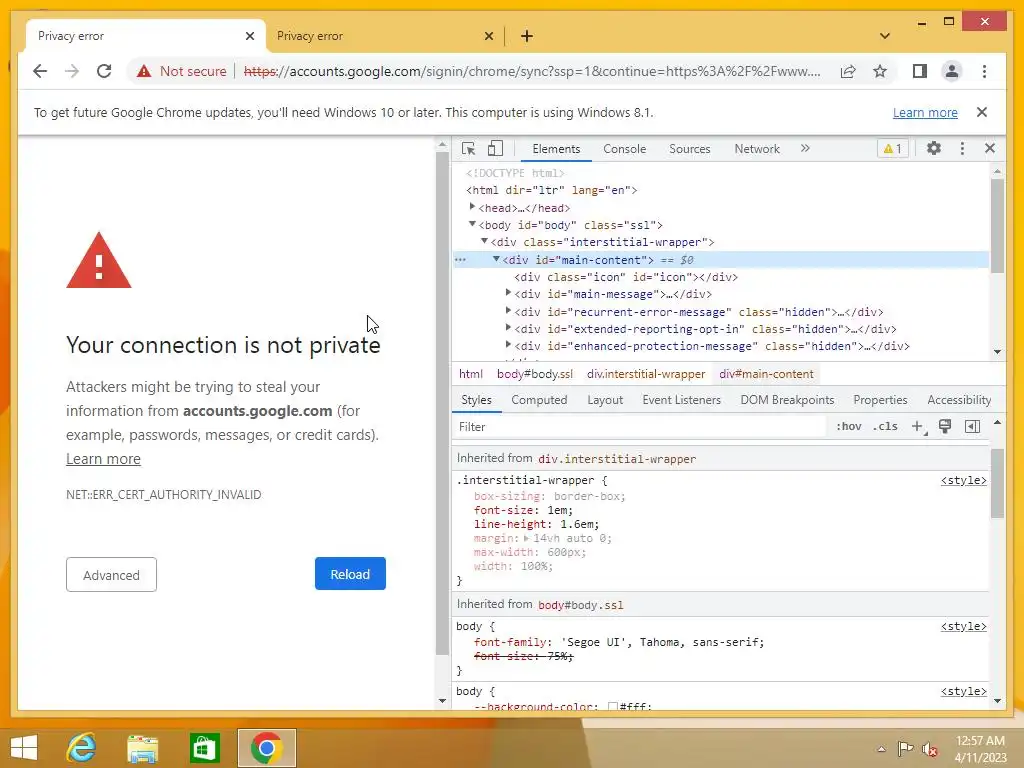Click the Advanced button
Image resolution: width=1024 pixels, height=768 pixels.
coord(111,575)
